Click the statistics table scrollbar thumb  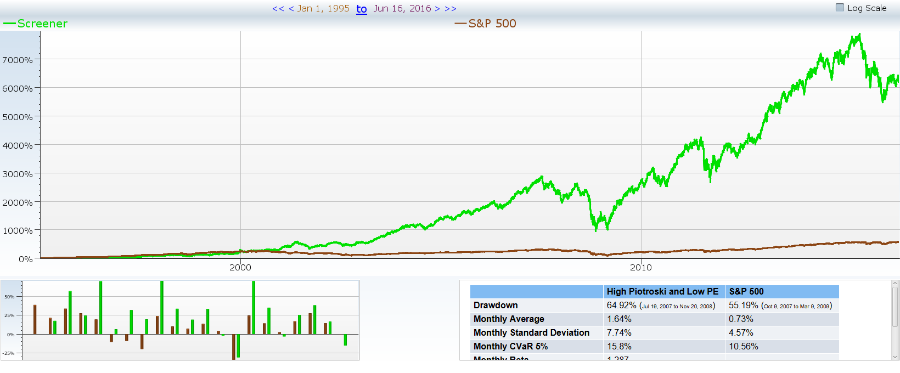point(894,307)
